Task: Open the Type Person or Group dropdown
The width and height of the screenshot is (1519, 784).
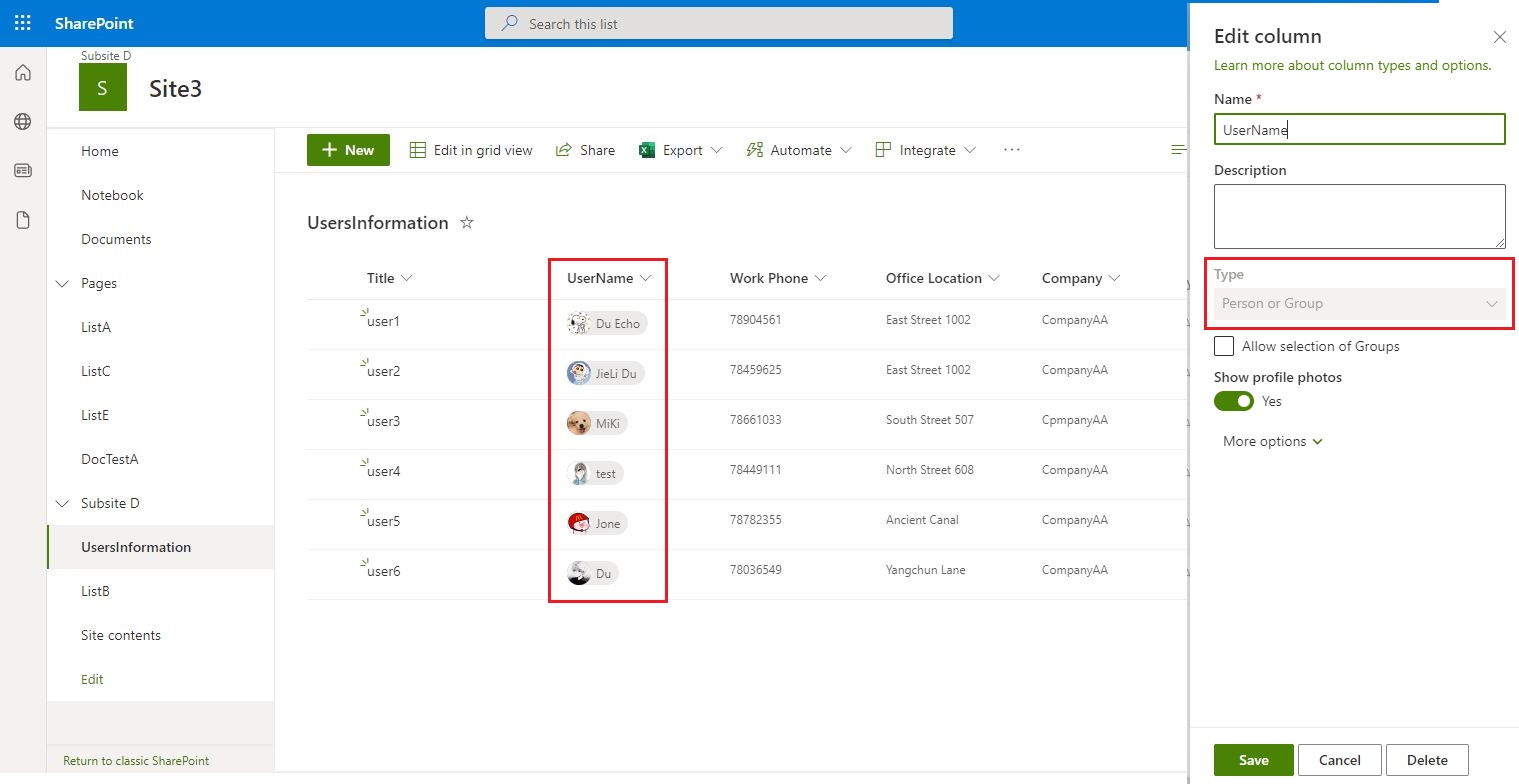Action: click(1360, 303)
